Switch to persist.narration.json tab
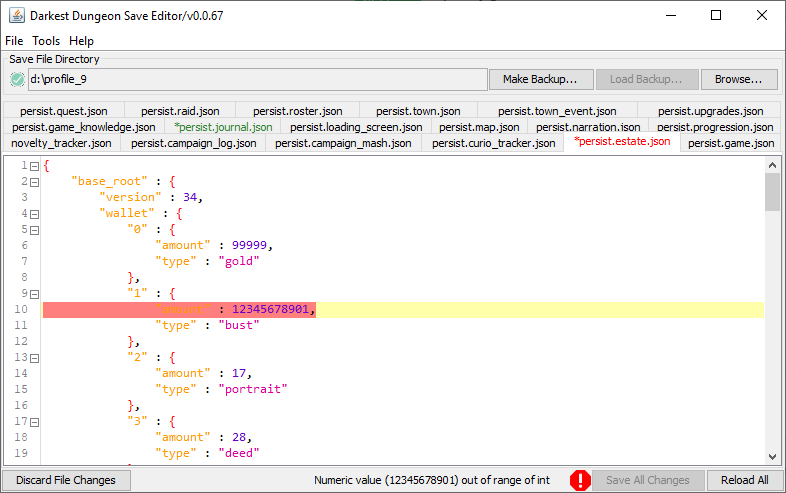Image resolution: width=786 pixels, height=493 pixels. [x=588, y=127]
